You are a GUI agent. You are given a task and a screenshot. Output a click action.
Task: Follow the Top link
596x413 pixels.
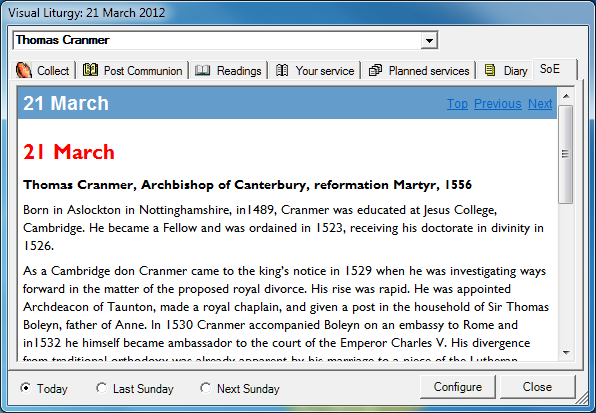pyautogui.click(x=457, y=103)
